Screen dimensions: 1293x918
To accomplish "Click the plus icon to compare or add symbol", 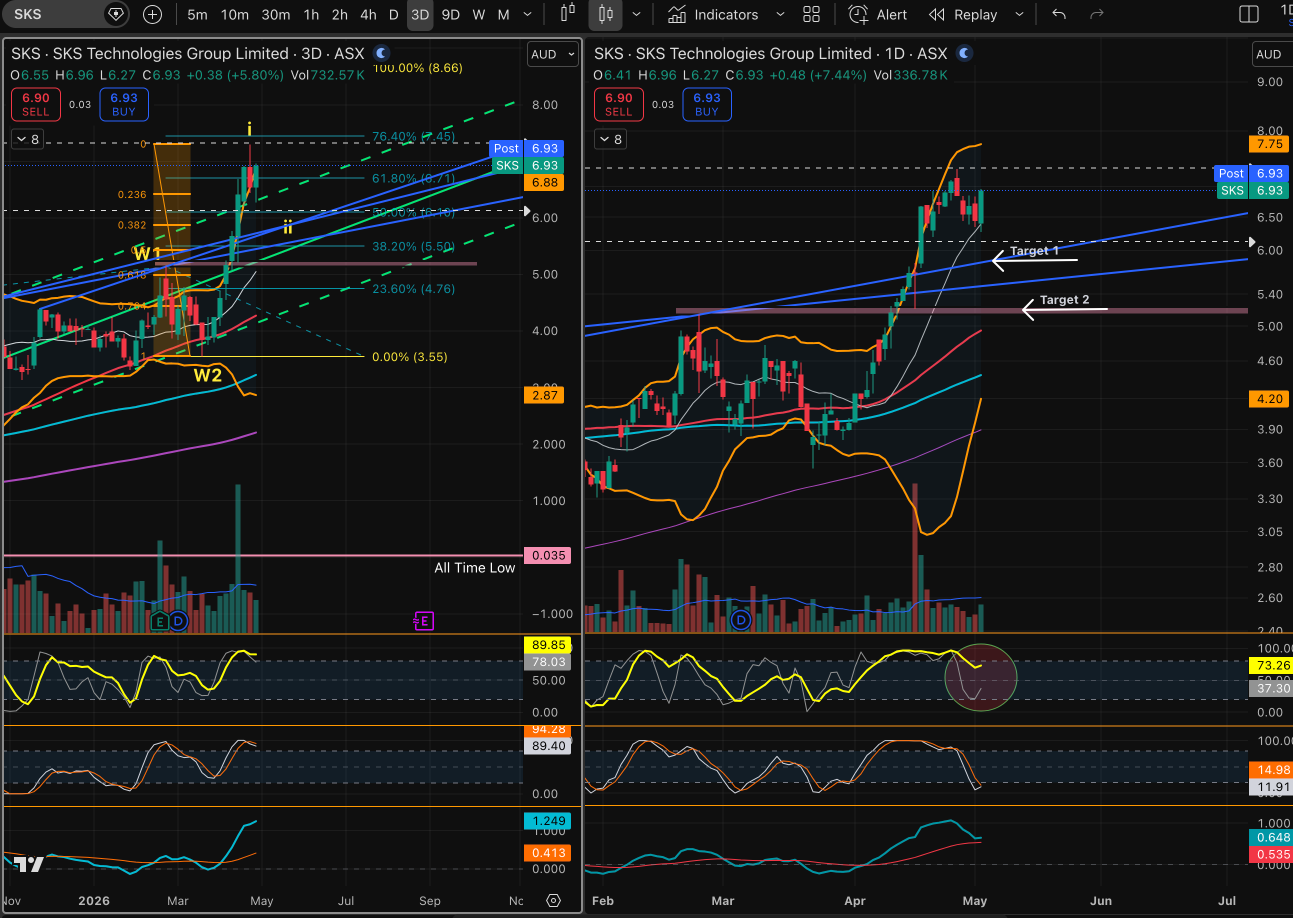I will 152,14.
